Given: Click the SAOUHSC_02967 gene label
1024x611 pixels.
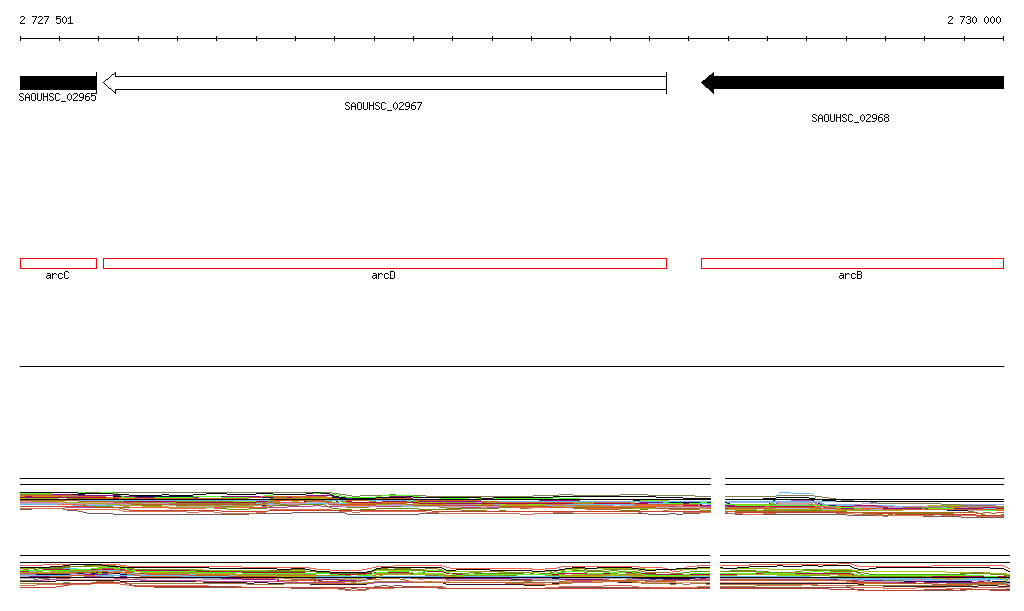Looking at the screenshot, I should pos(383,106).
